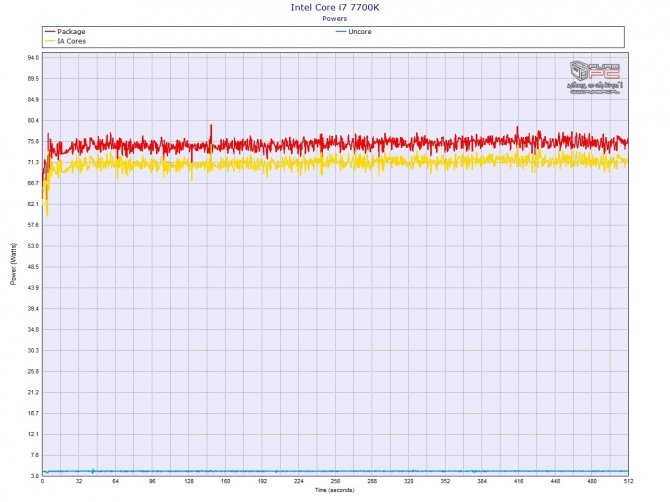Select the 34.8 value on the power axis

(33, 330)
